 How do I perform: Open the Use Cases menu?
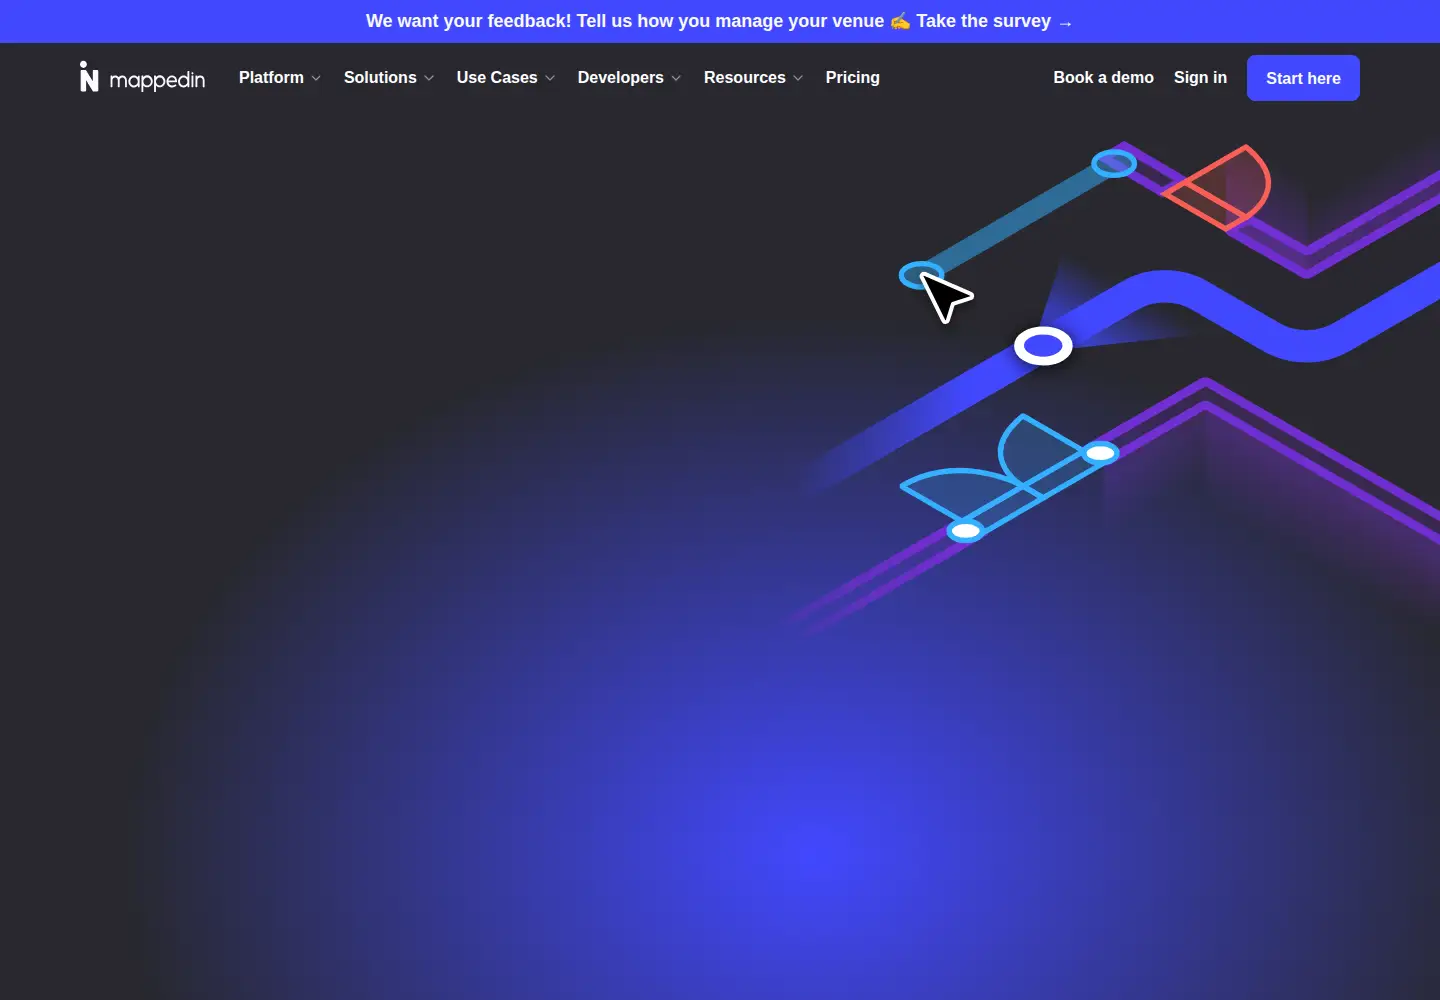point(506,78)
